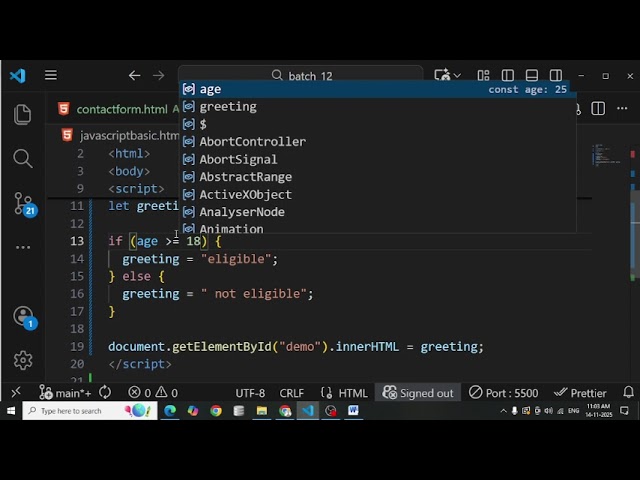The height and width of the screenshot is (480, 640).
Task: Open the Windows Start menu
Action: pyautogui.click(x=11, y=411)
